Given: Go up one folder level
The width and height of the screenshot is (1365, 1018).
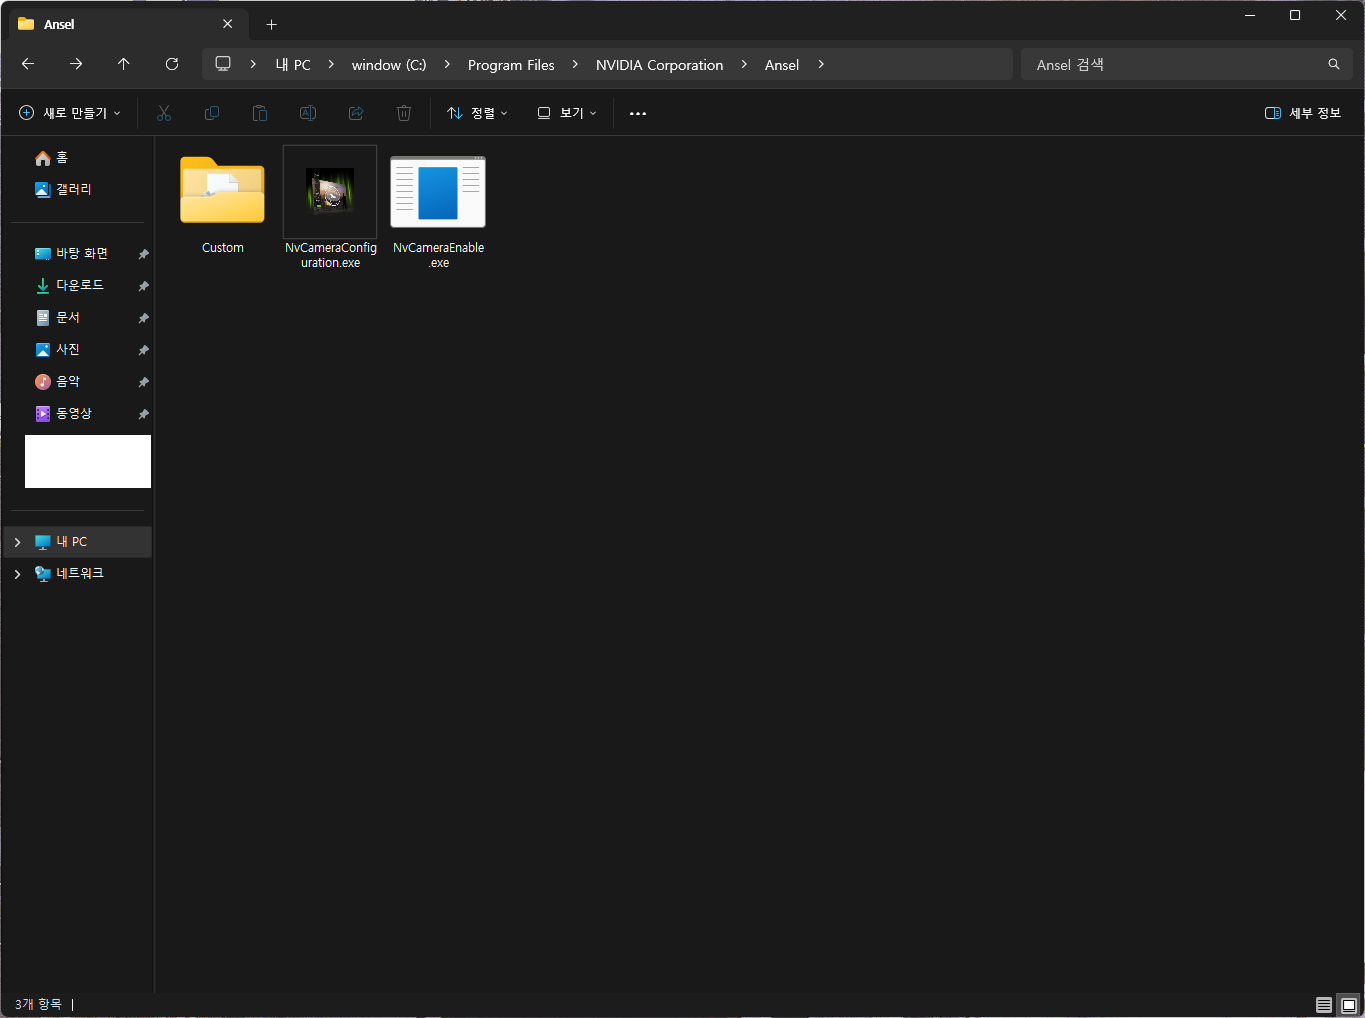Looking at the screenshot, I should pyautogui.click(x=124, y=64).
